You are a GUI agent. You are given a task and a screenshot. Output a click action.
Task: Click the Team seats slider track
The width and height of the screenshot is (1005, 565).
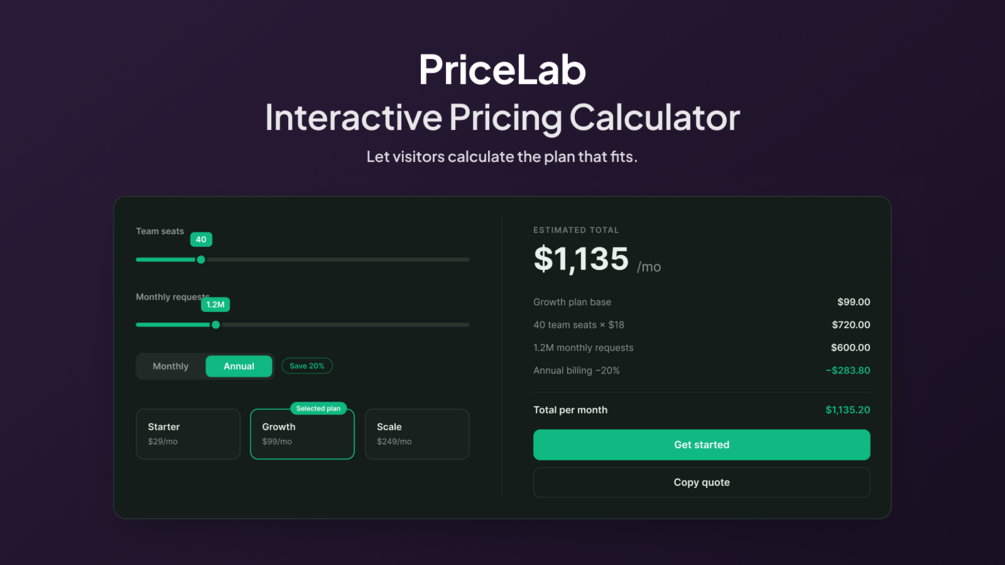tap(303, 259)
